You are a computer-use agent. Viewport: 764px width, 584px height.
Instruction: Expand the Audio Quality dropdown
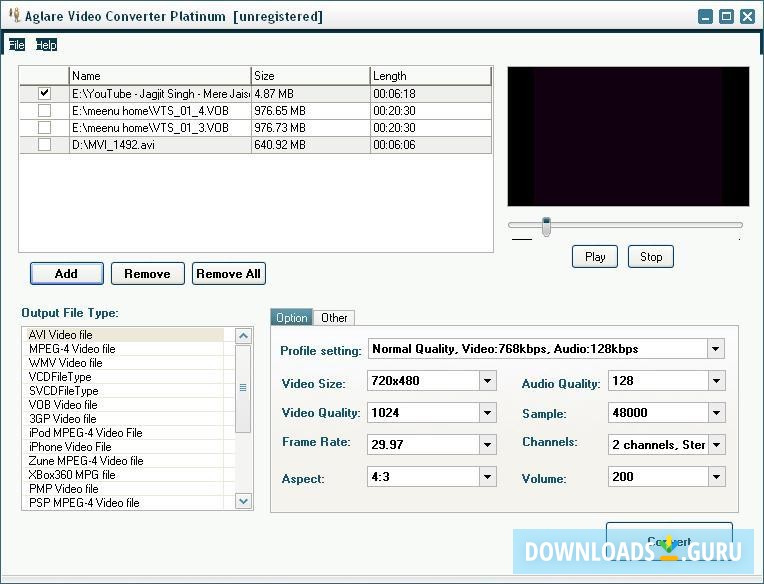point(716,381)
